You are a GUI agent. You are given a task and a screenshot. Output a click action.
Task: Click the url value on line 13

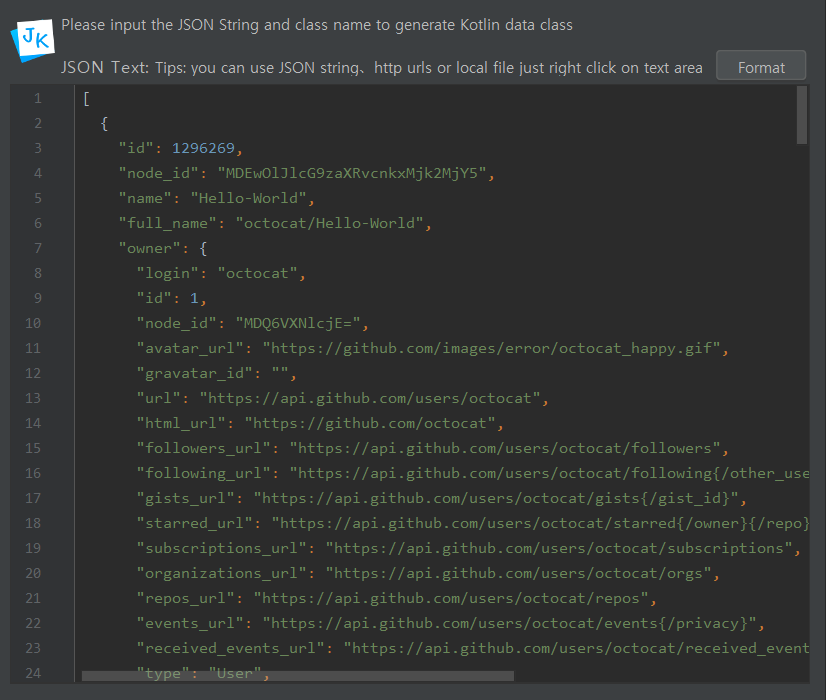tap(370, 398)
